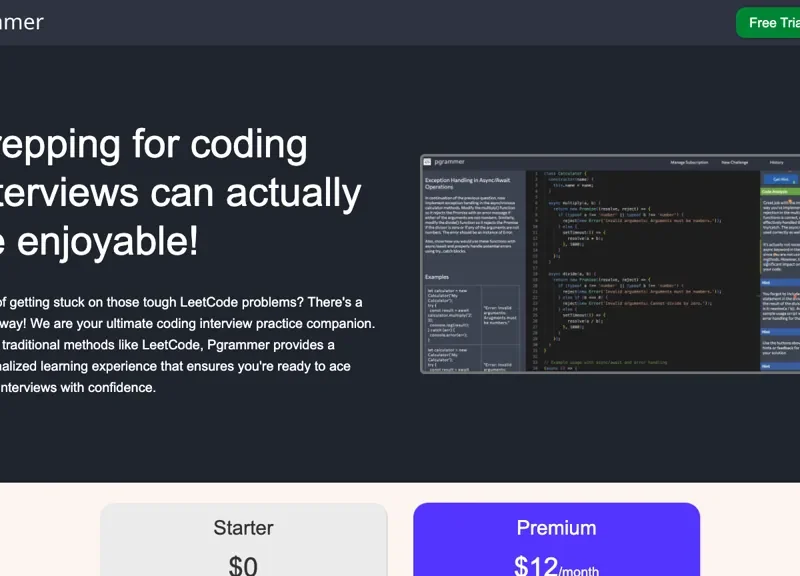Viewport: 800px width, 576px height.
Task: Select the Premium pricing card title
Action: pos(556,527)
